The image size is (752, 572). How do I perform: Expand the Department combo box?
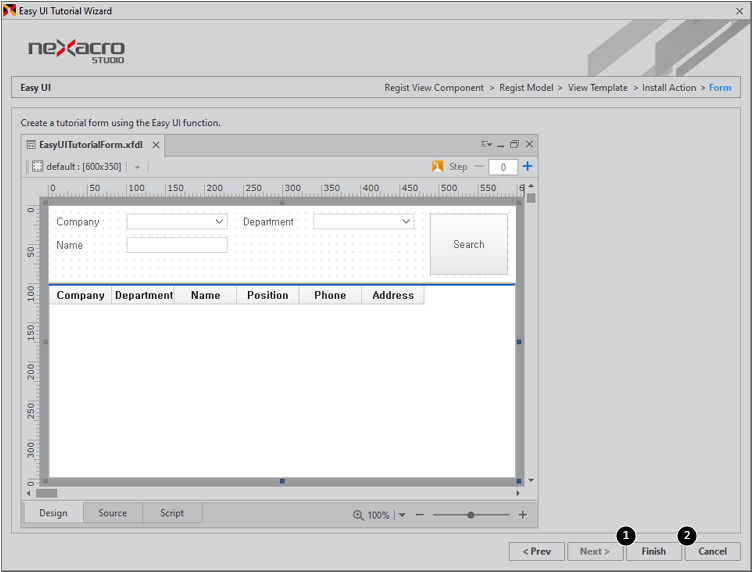(406, 222)
